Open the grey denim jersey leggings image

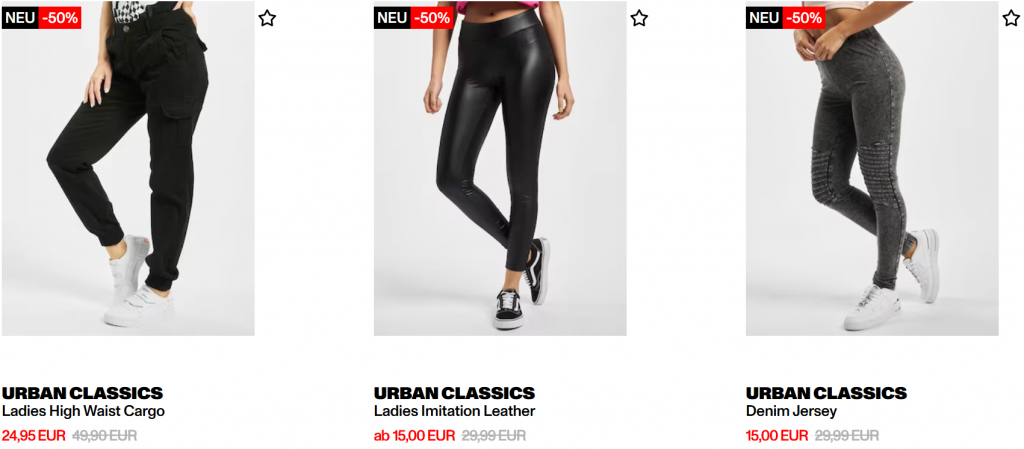(x=872, y=168)
